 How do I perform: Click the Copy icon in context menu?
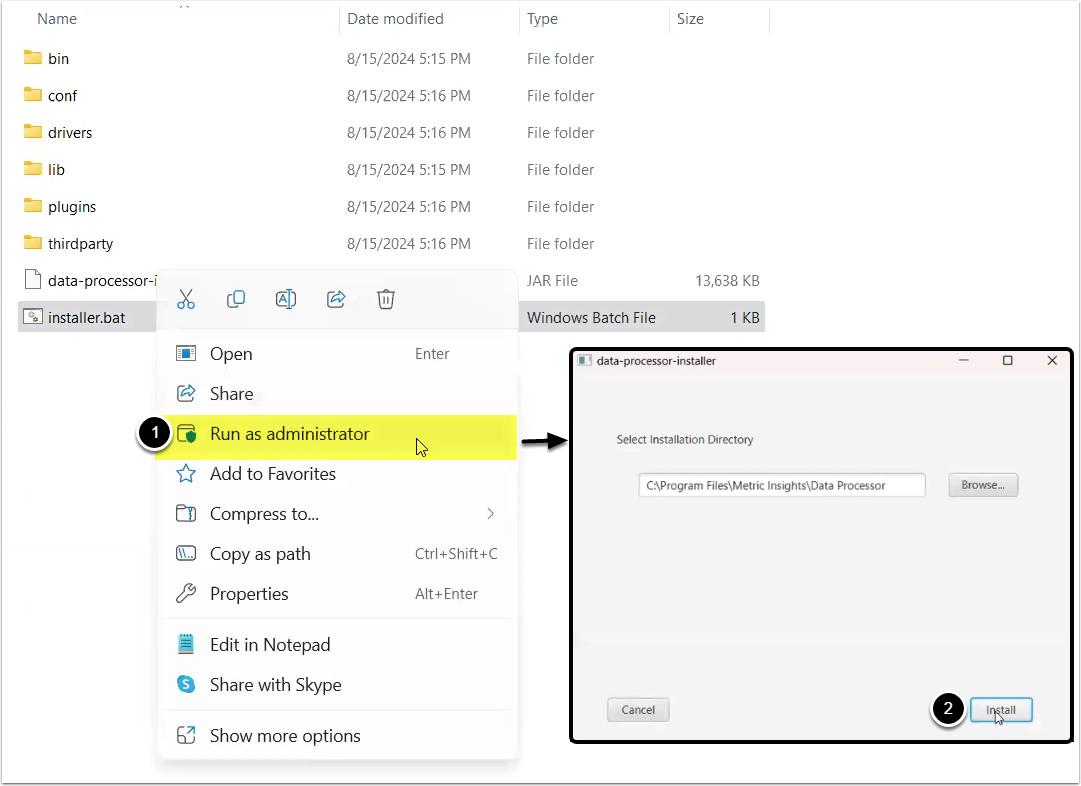coord(236,299)
